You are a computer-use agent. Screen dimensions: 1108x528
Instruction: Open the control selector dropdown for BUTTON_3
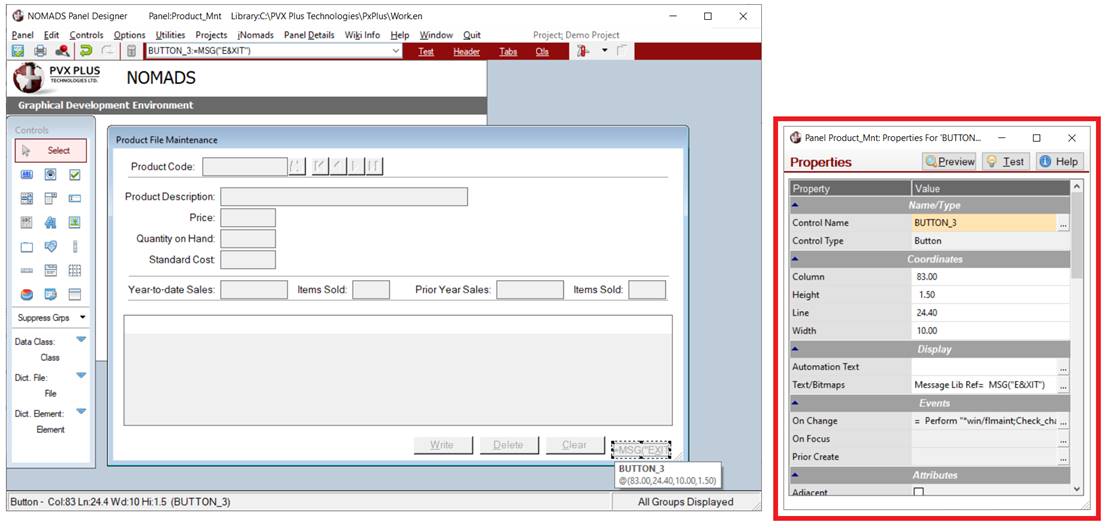click(x=396, y=51)
